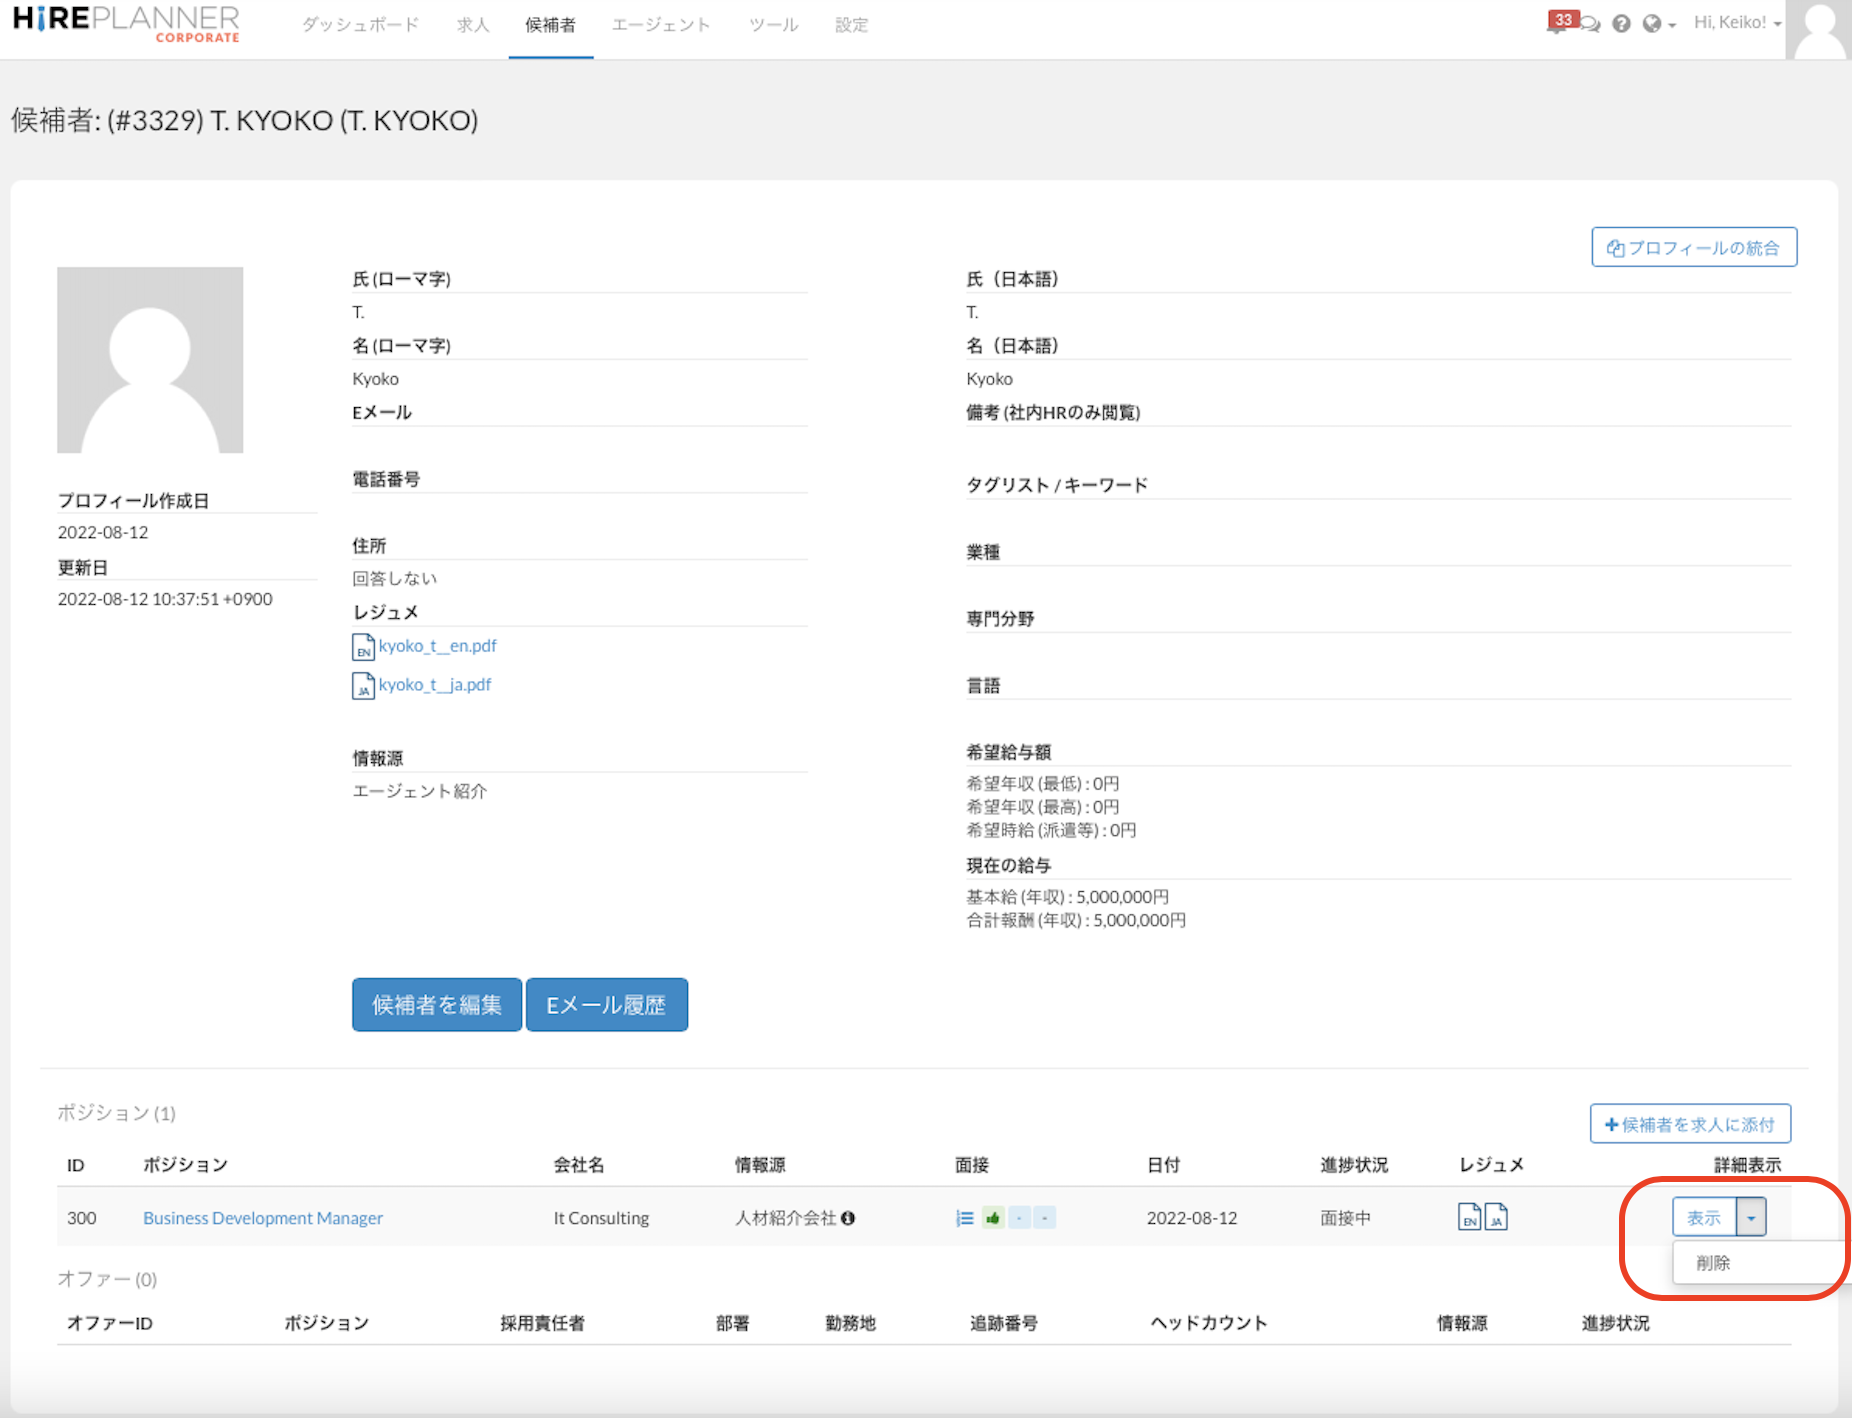Viewport: 1852px width, 1418px height.
Task: Expand the globe language selector
Action: click(x=1658, y=24)
